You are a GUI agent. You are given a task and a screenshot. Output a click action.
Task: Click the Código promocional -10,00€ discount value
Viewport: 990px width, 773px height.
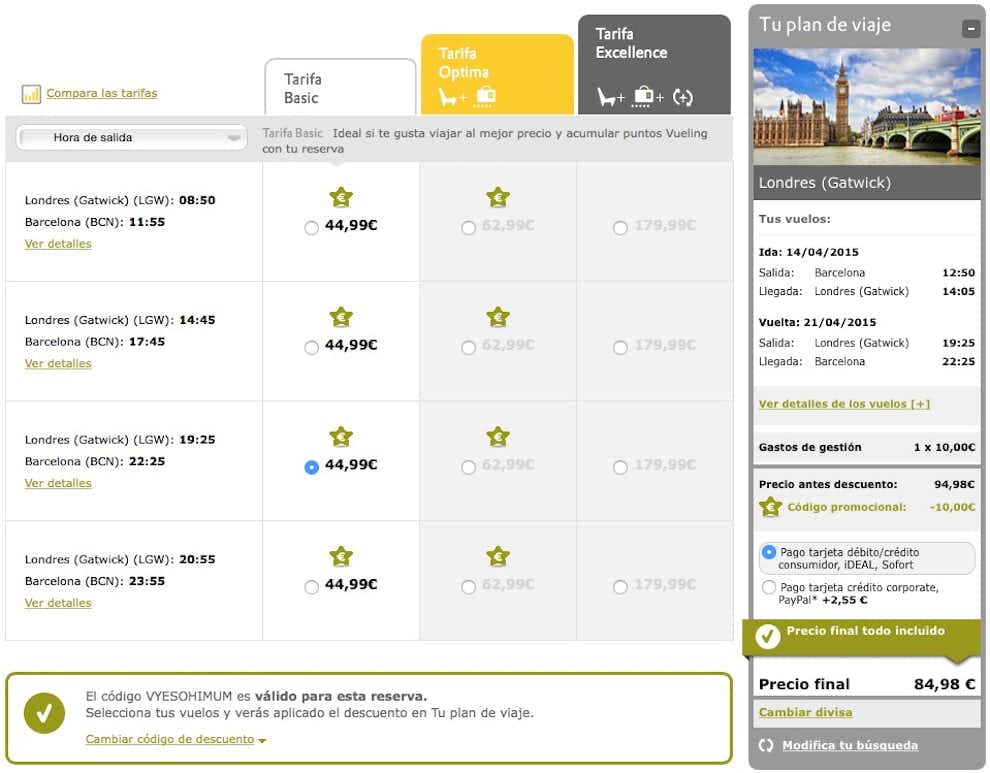pos(952,507)
